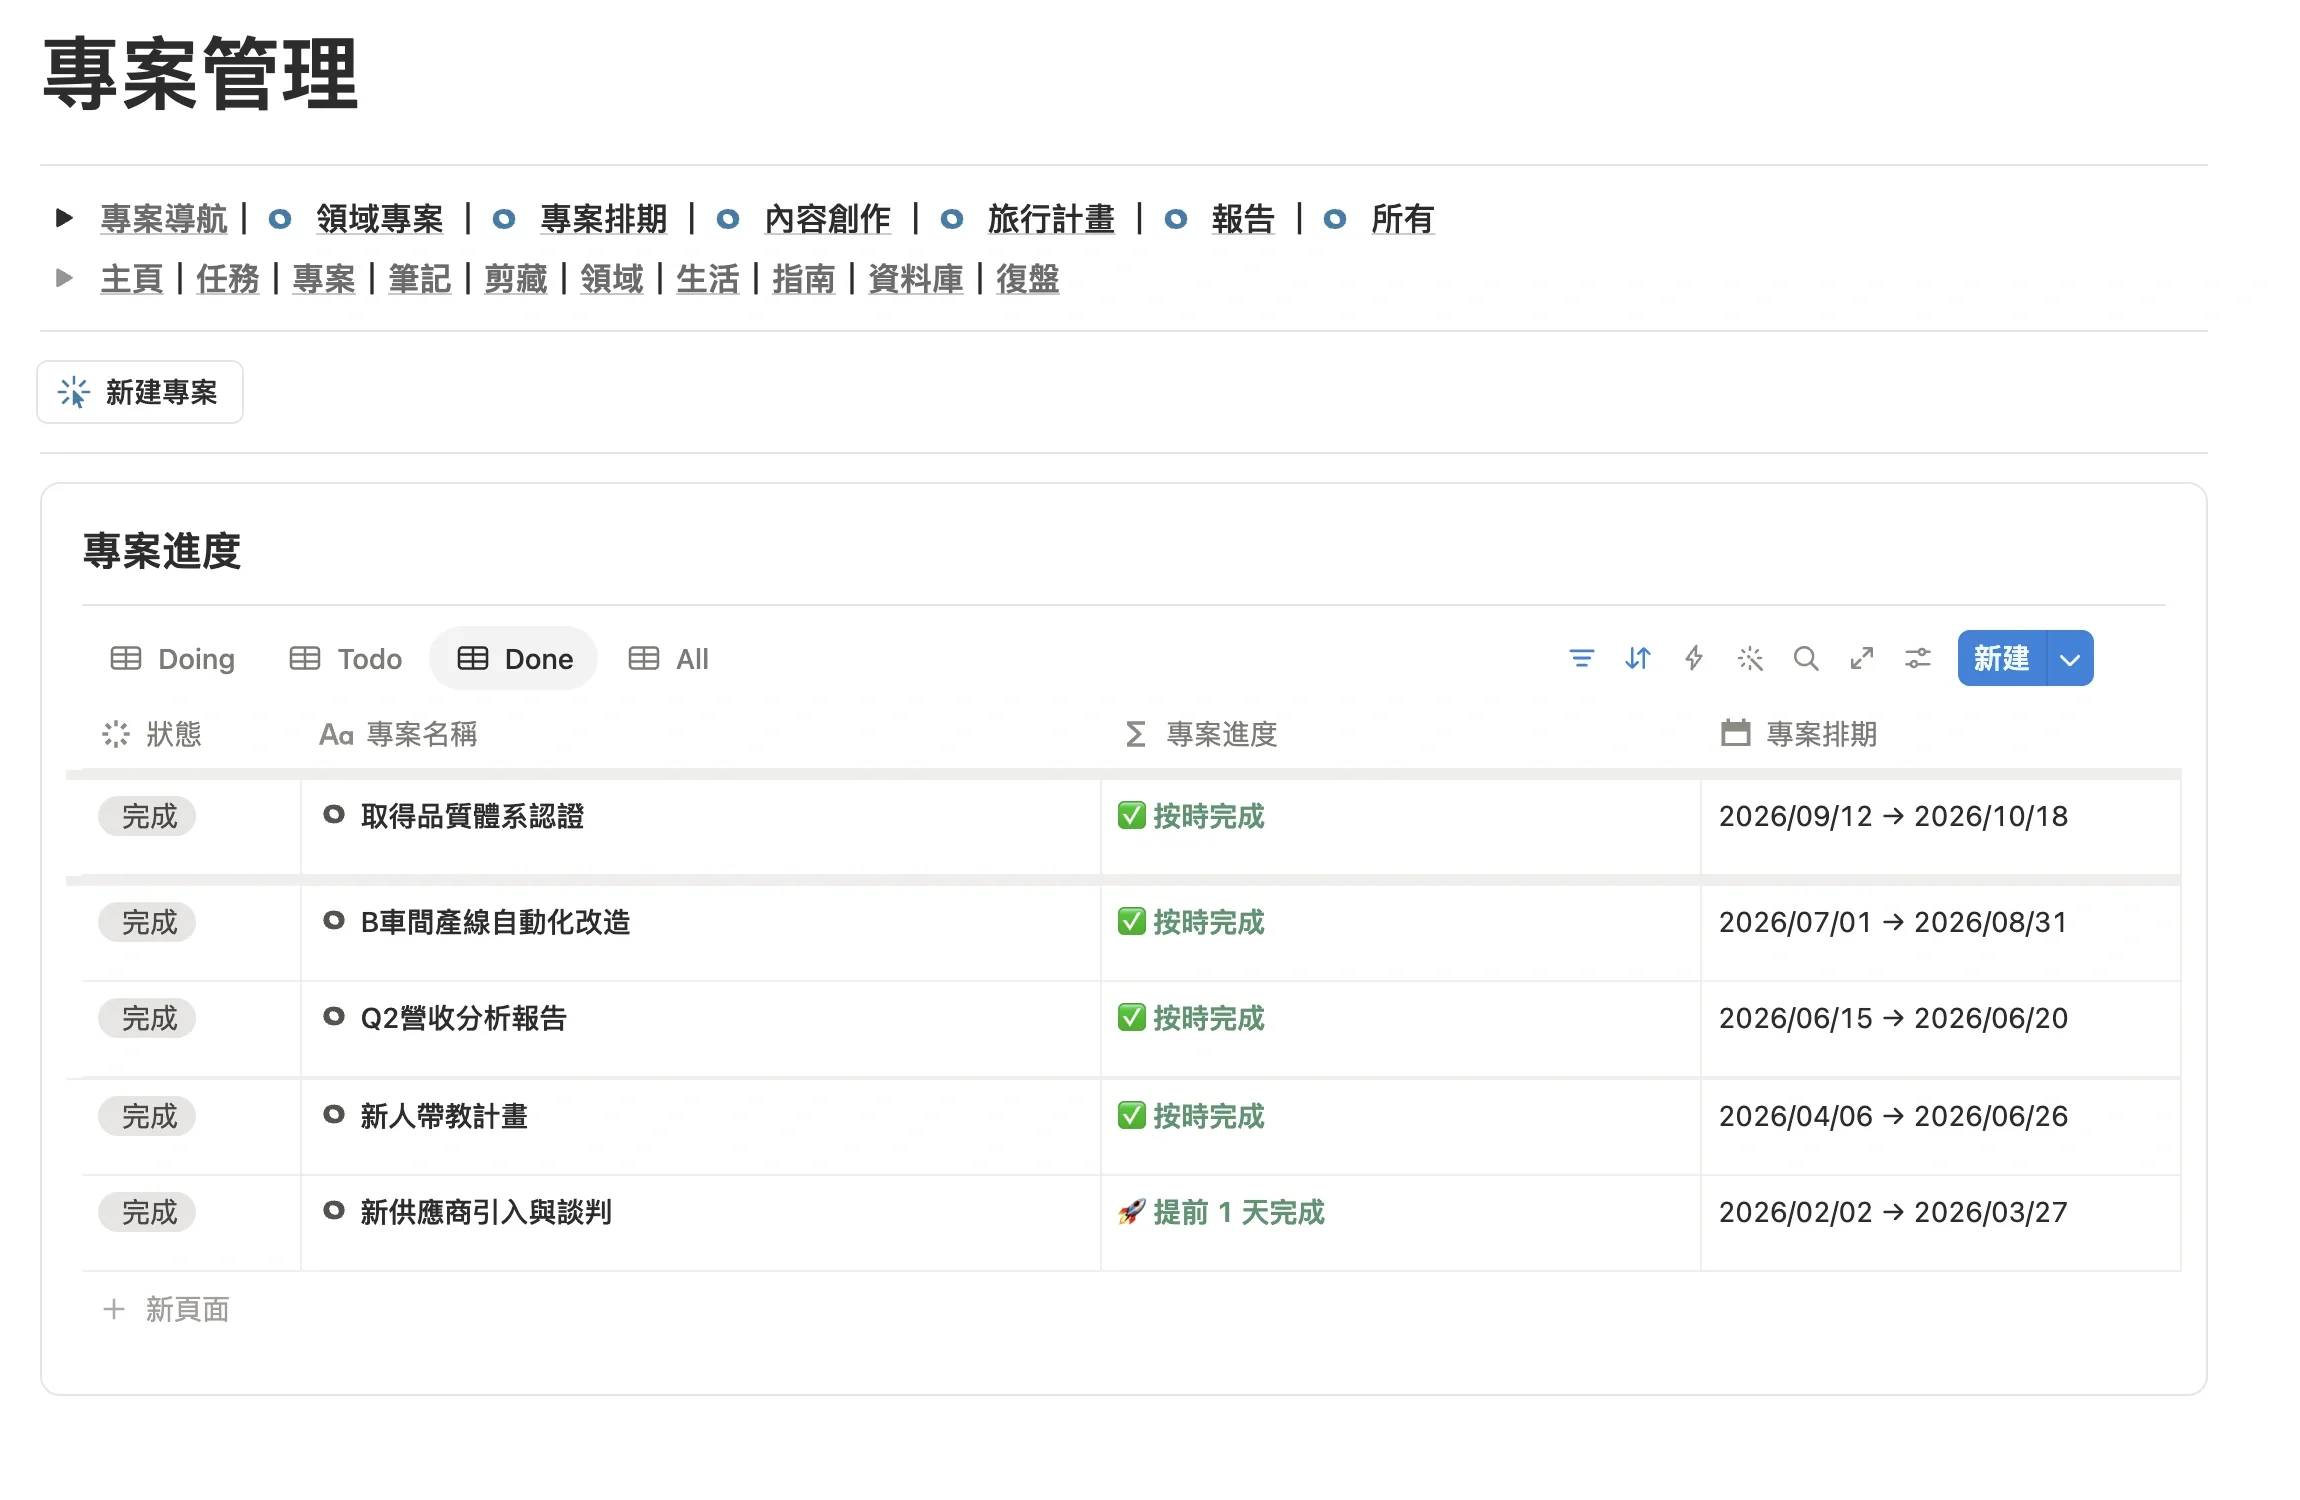Image resolution: width=2300 pixels, height=1500 pixels.
Task: Open the dropdown arrow beside 新建 button
Action: coord(2070,659)
